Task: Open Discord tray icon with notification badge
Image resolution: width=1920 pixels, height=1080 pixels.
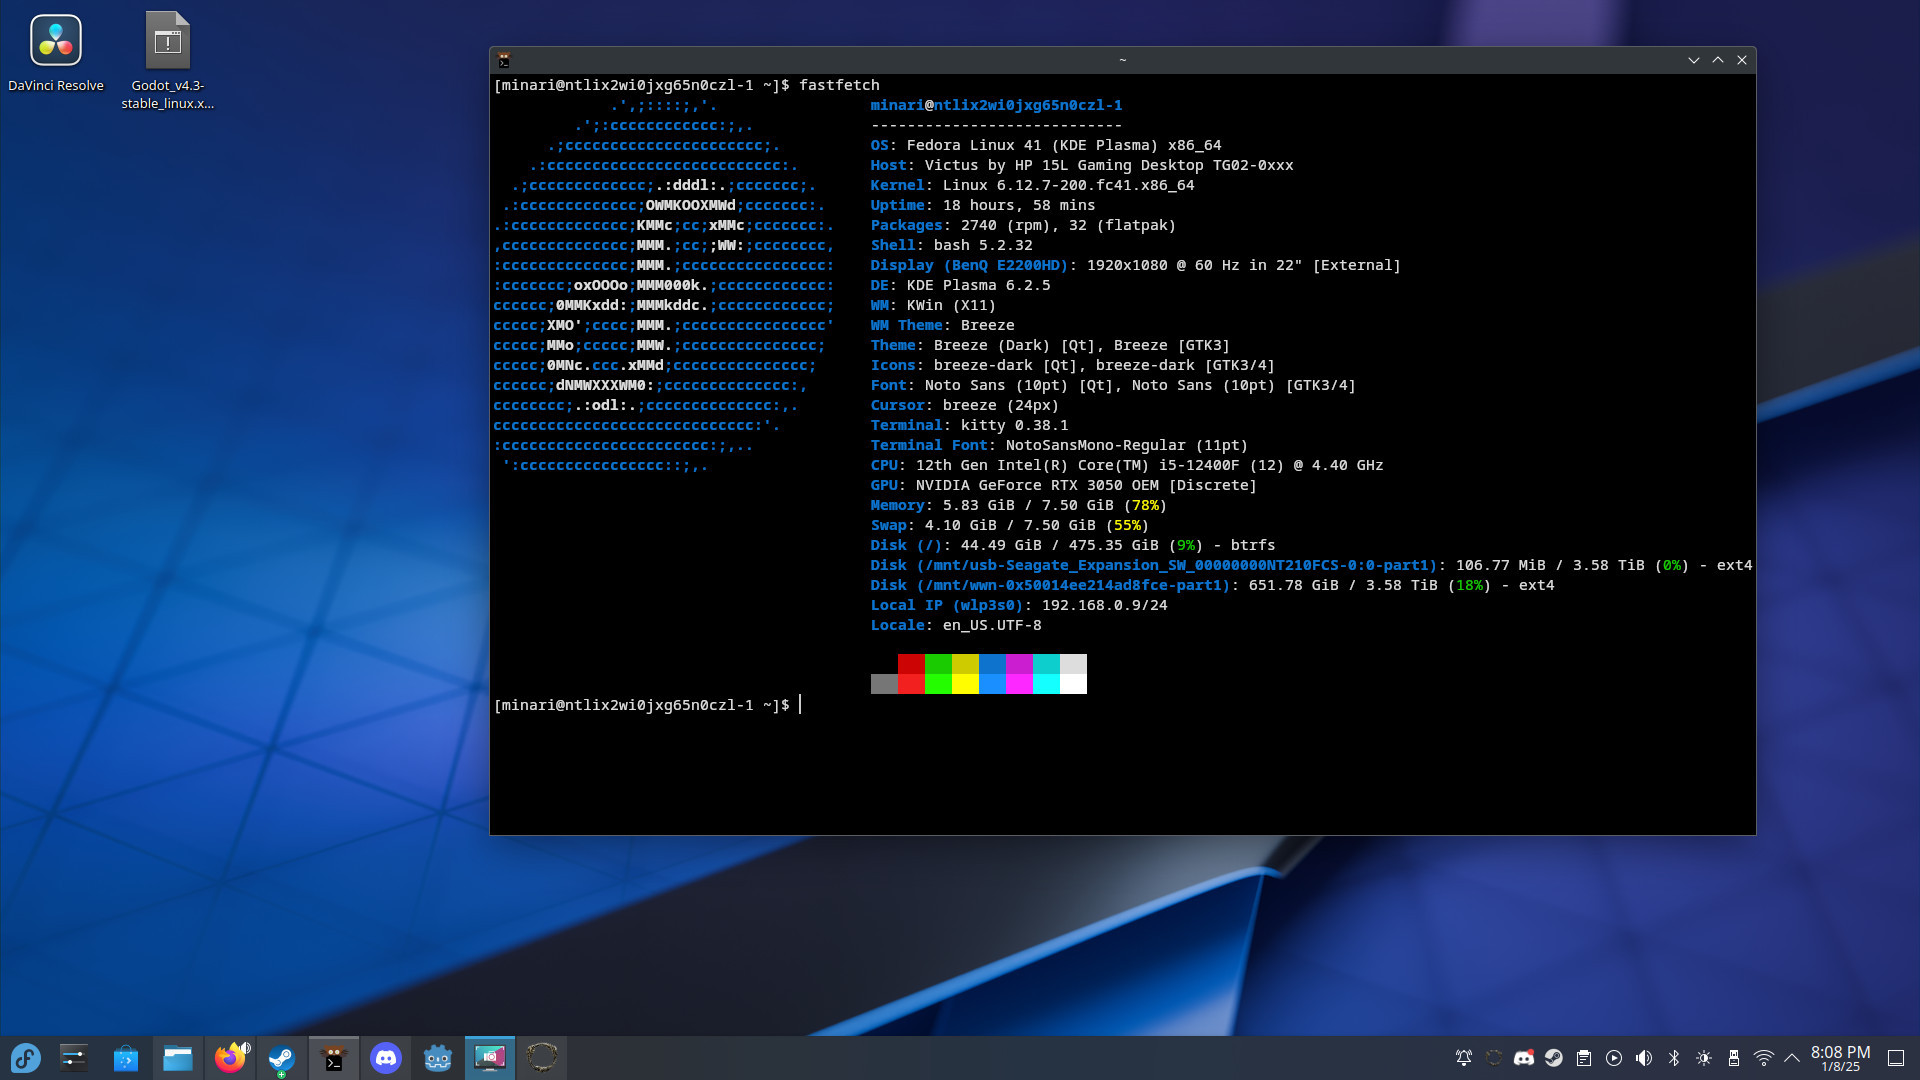Action: click(1524, 1058)
